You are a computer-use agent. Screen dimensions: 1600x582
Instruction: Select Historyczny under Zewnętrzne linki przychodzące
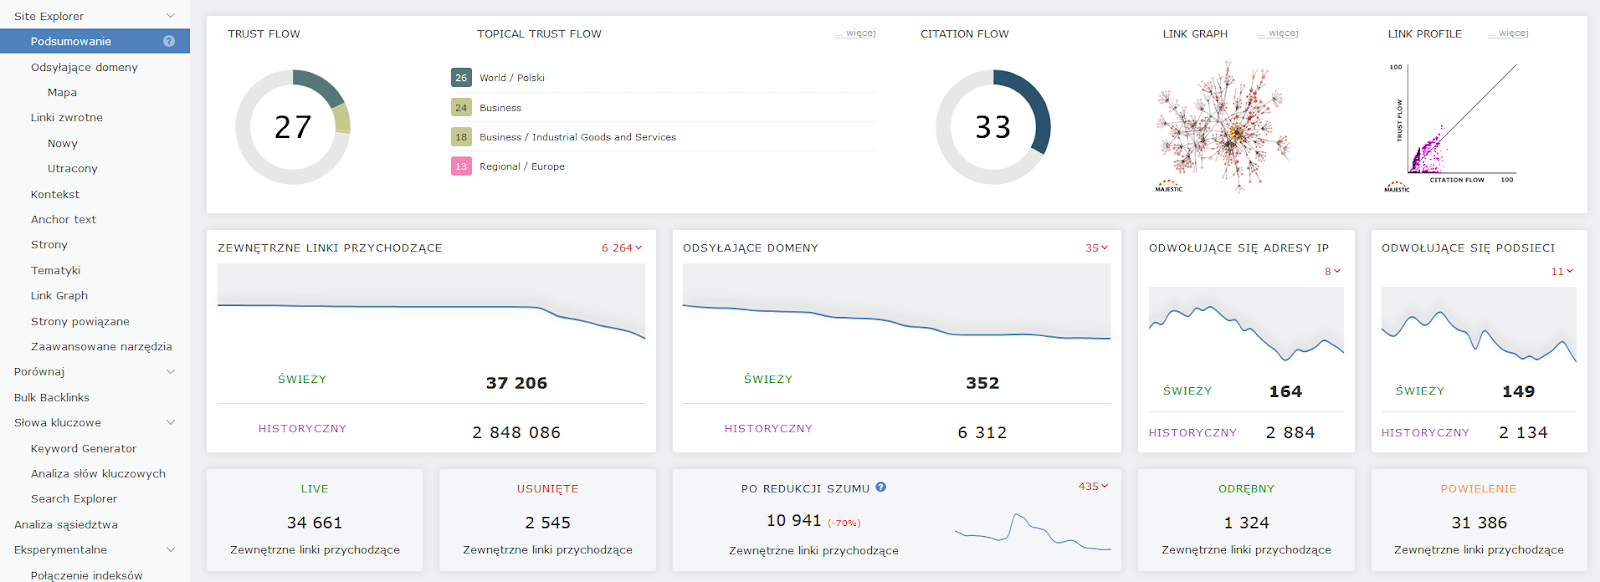coord(302,428)
